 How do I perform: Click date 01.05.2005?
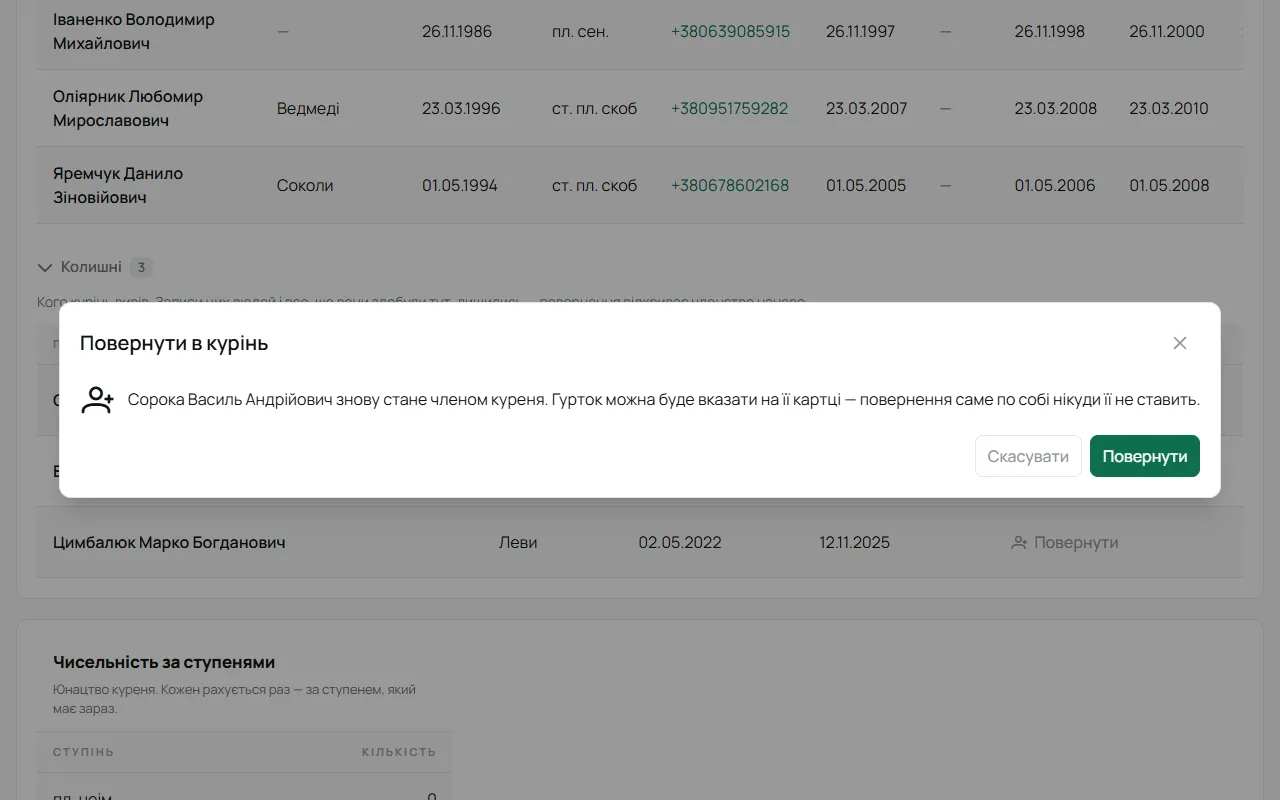tap(866, 185)
